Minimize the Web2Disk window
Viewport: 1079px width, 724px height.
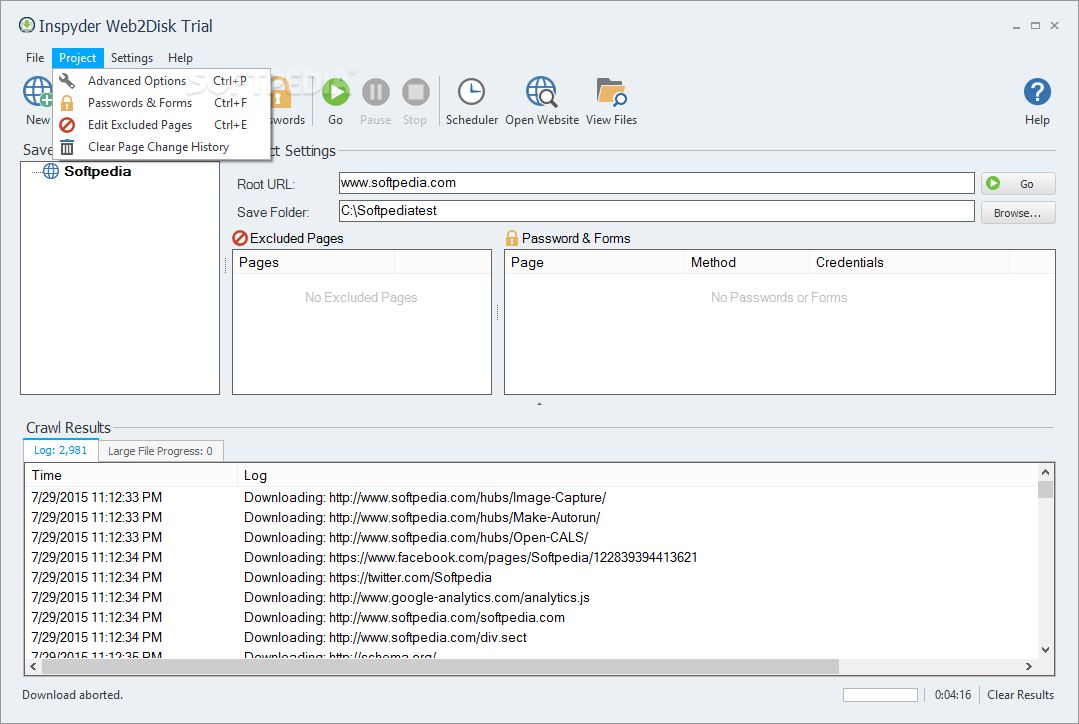pyautogui.click(x=1016, y=26)
